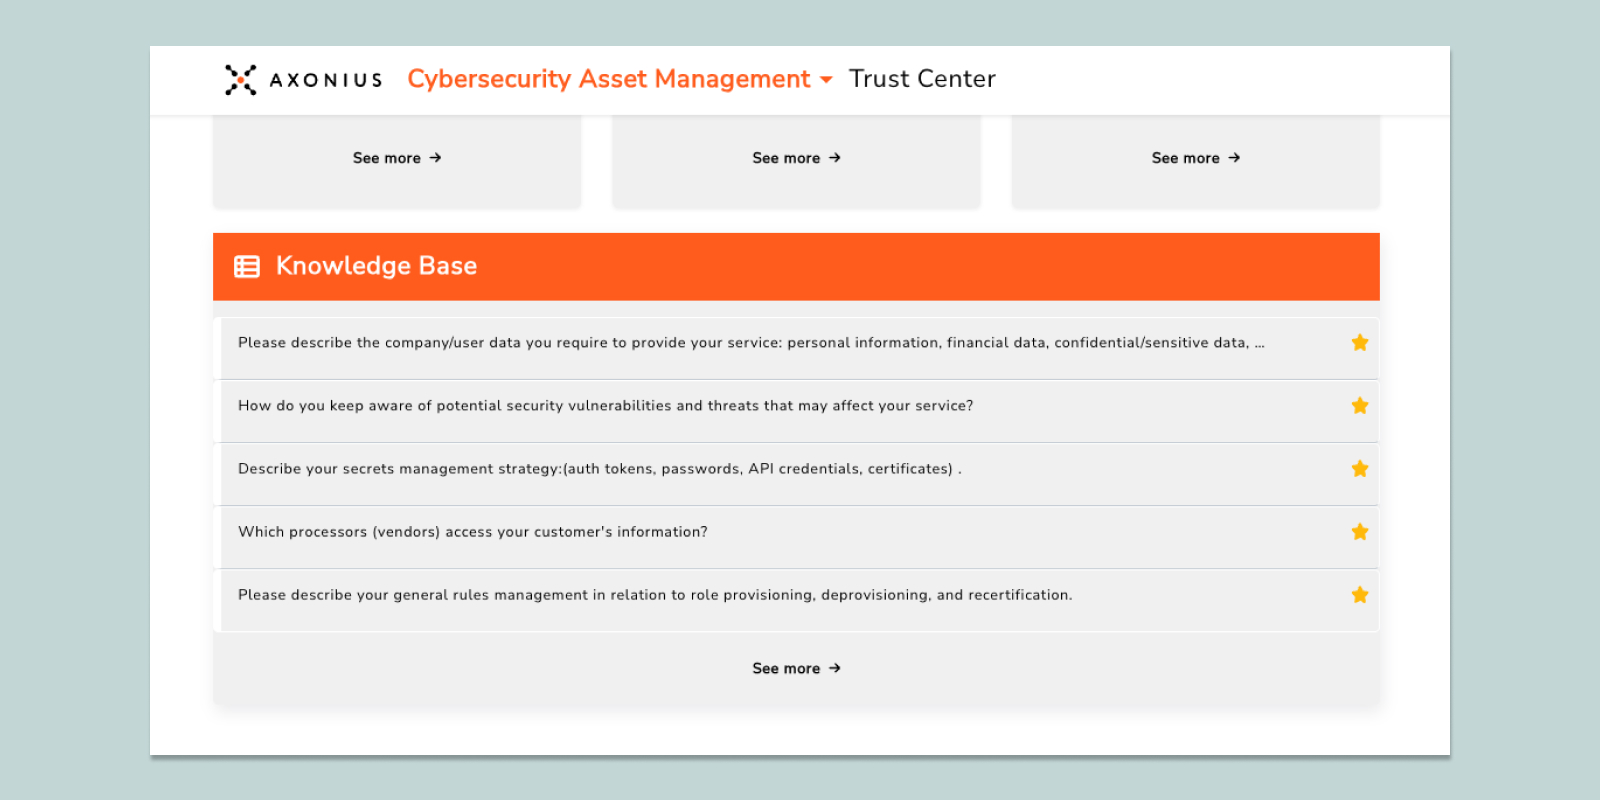Click the Knowledge Base list icon
This screenshot has height=800, width=1600.
pos(247,266)
